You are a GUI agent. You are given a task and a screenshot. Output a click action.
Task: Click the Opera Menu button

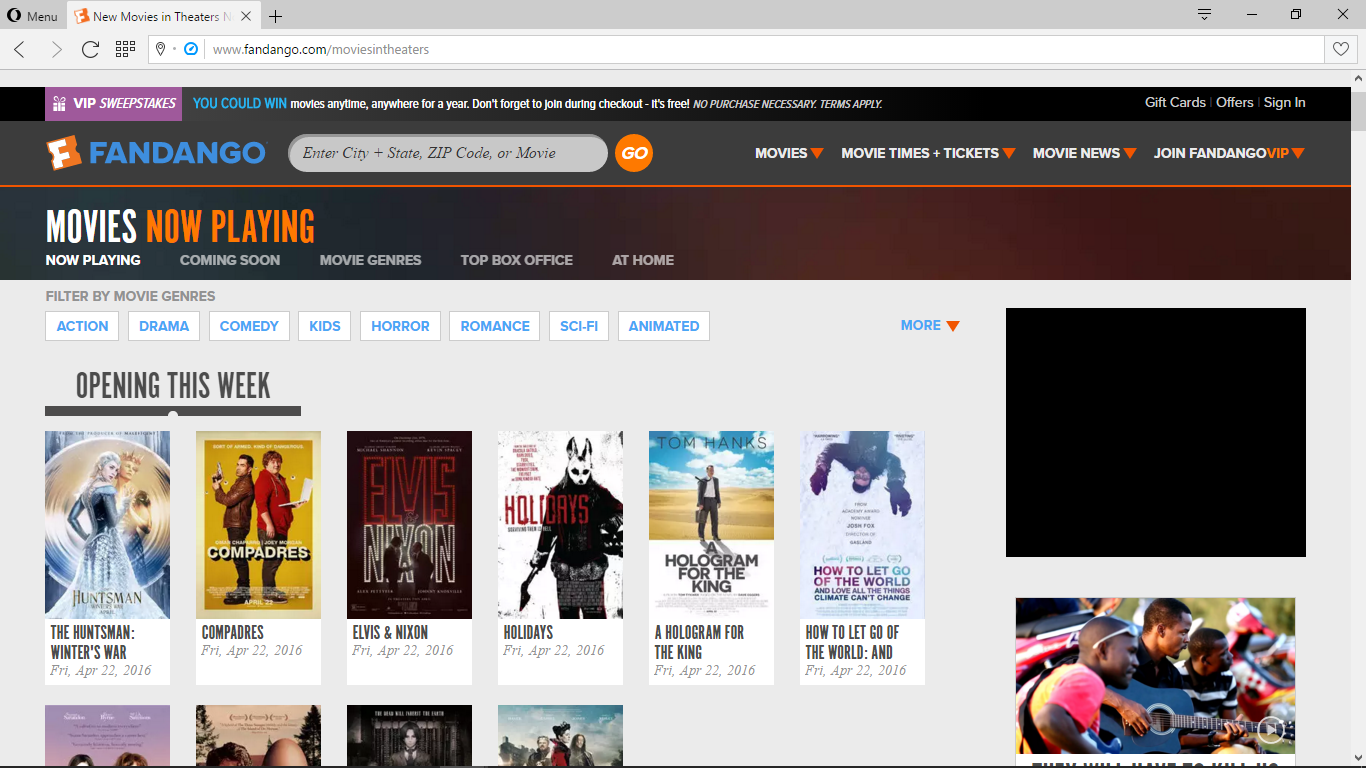pos(33,16)
